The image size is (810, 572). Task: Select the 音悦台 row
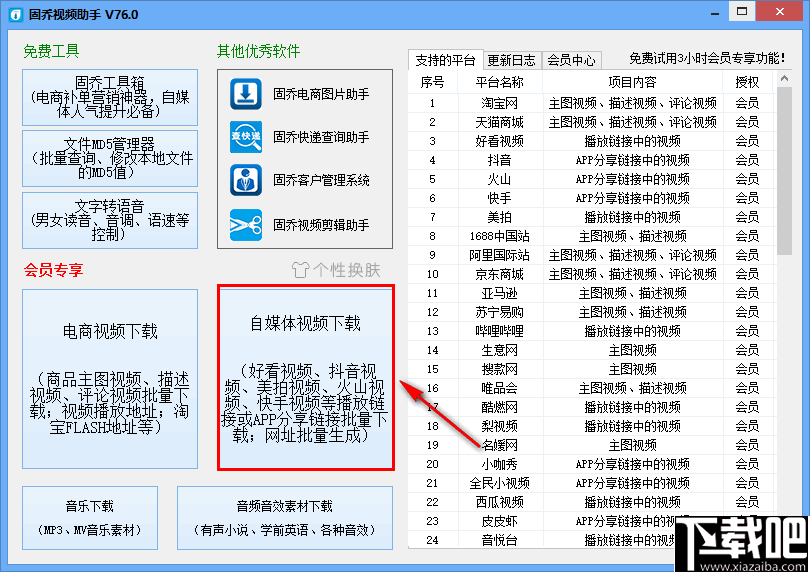click(x=592, y=540)
